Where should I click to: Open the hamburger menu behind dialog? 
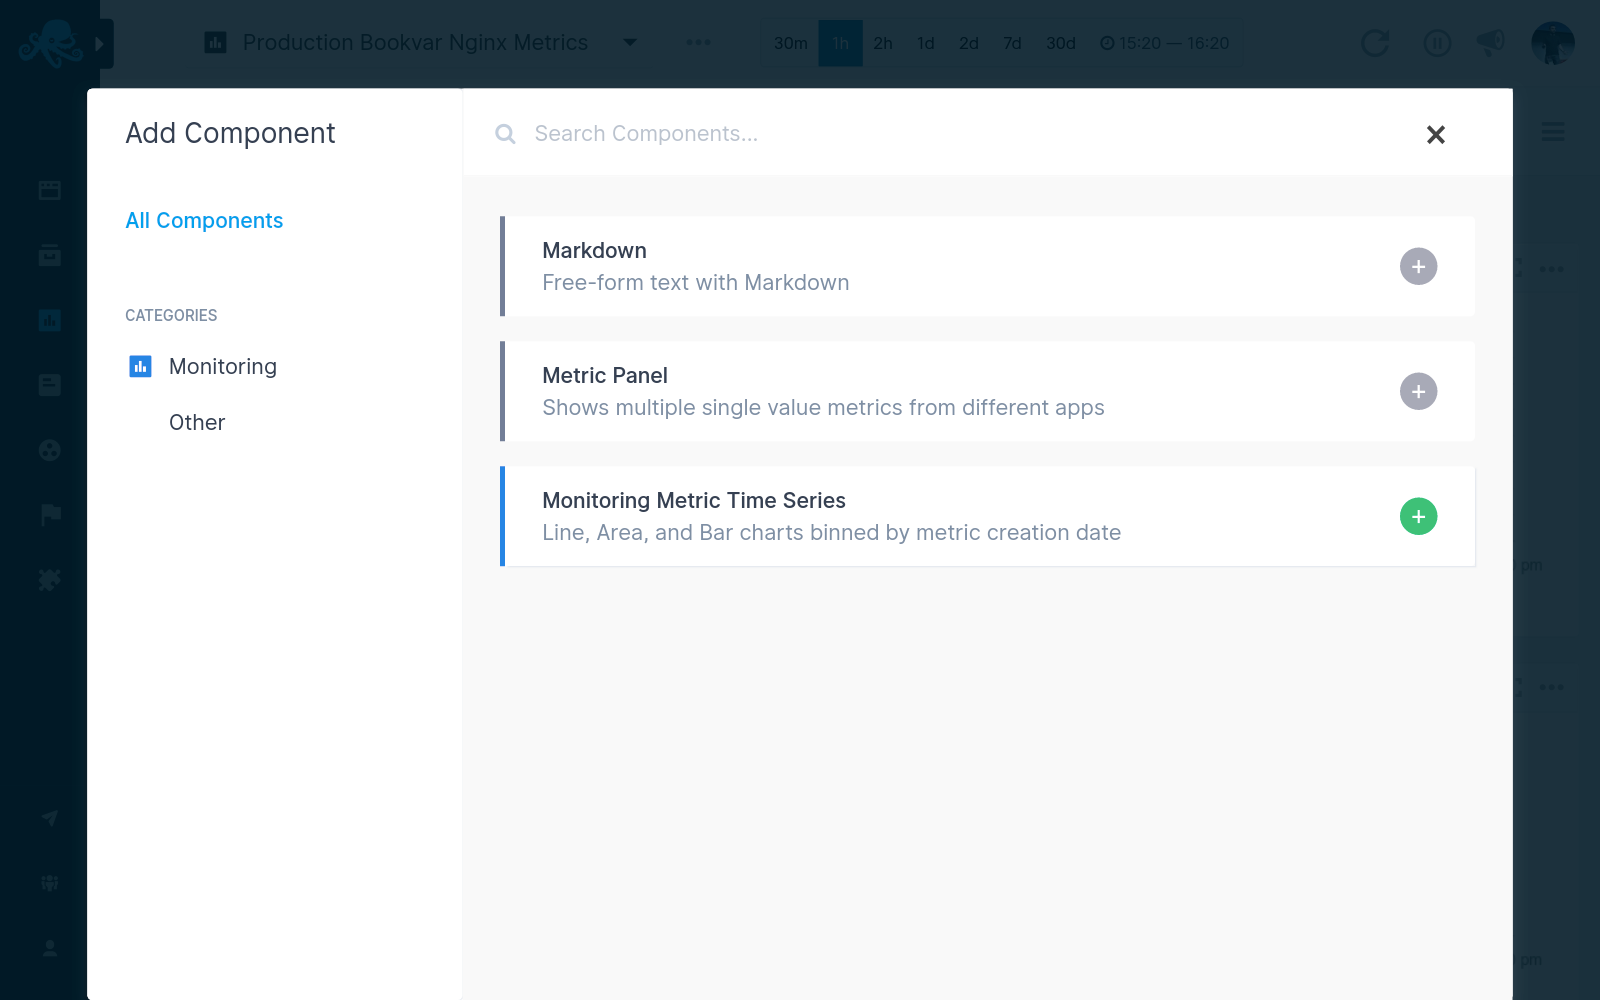pos(1552,132)
